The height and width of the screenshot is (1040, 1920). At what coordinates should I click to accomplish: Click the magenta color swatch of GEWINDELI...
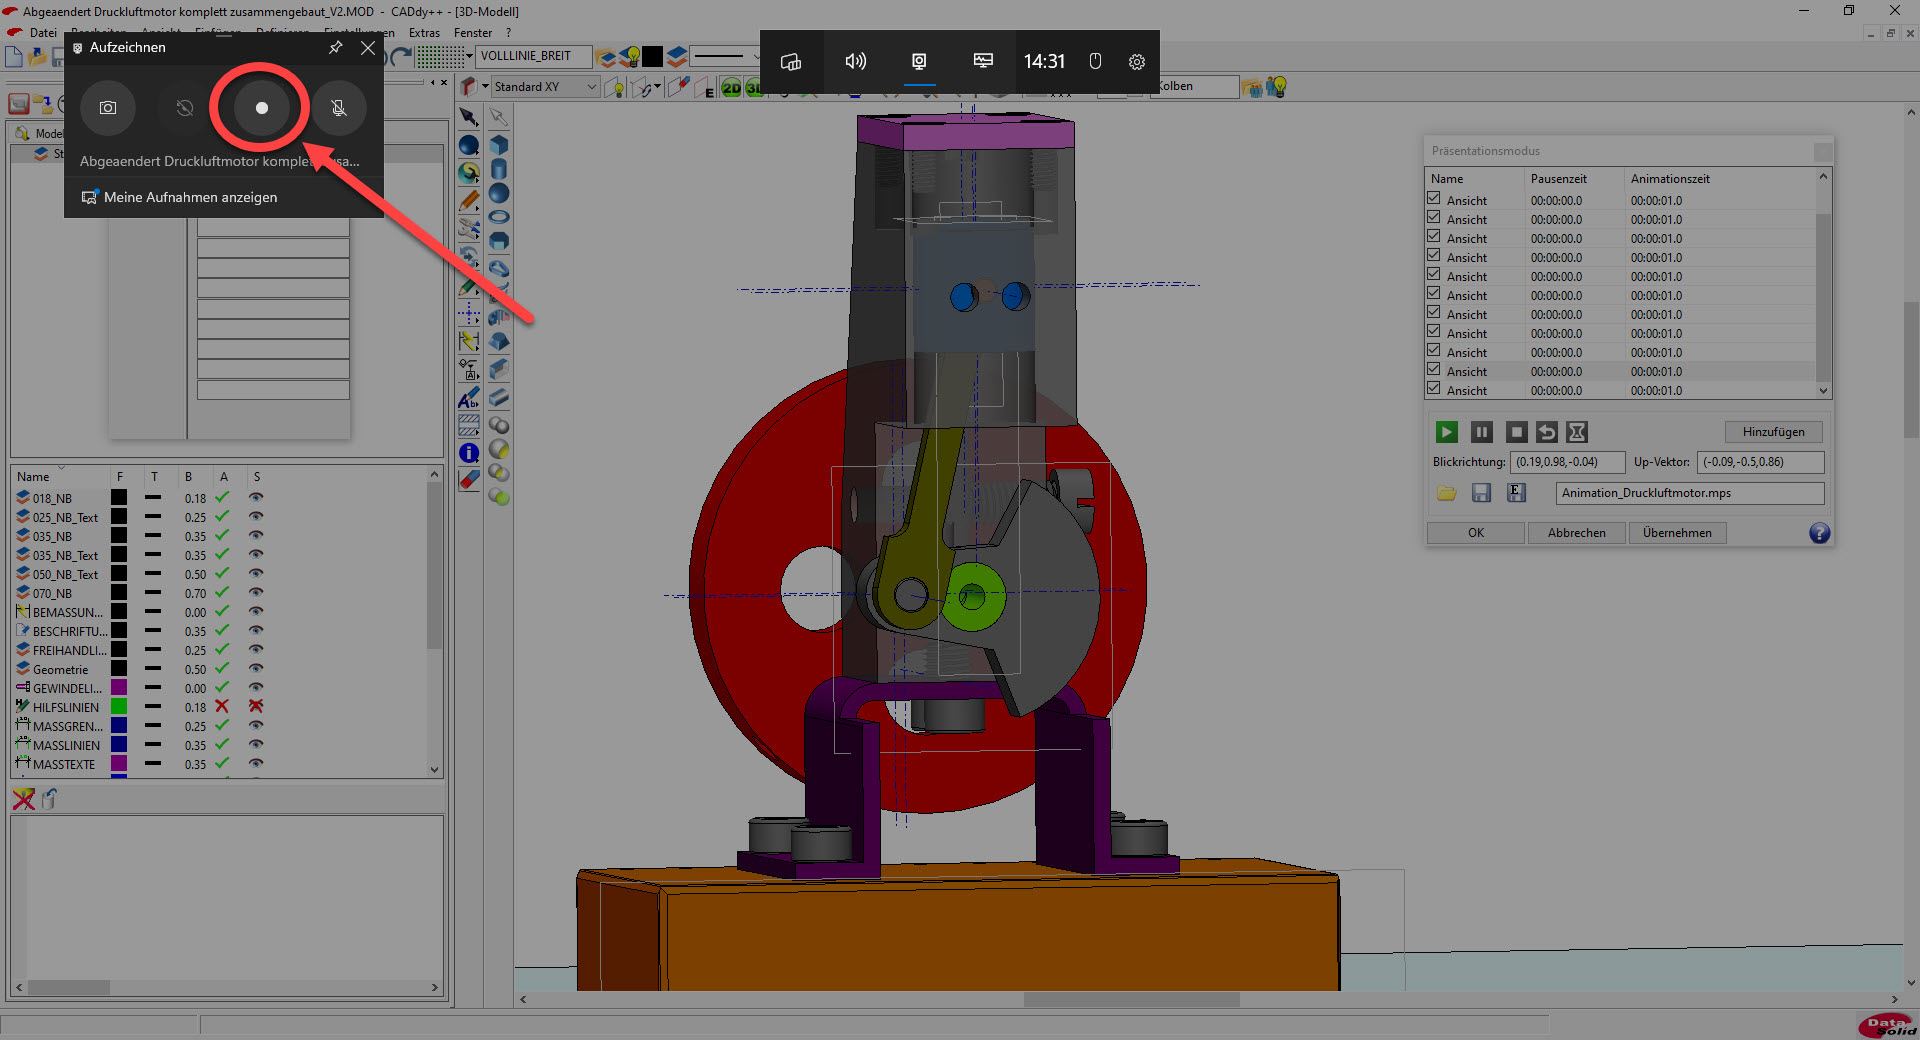118,688
